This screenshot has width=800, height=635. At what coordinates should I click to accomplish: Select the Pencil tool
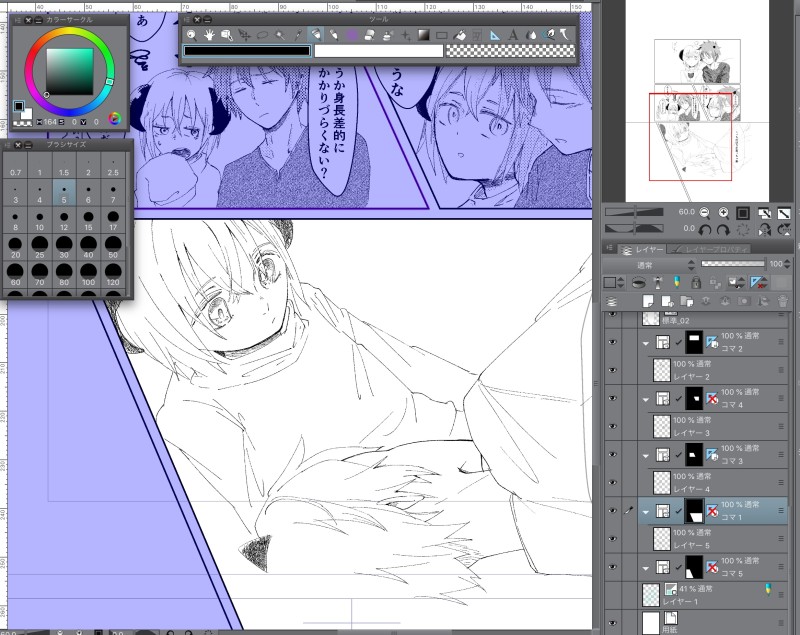[334, 35]
